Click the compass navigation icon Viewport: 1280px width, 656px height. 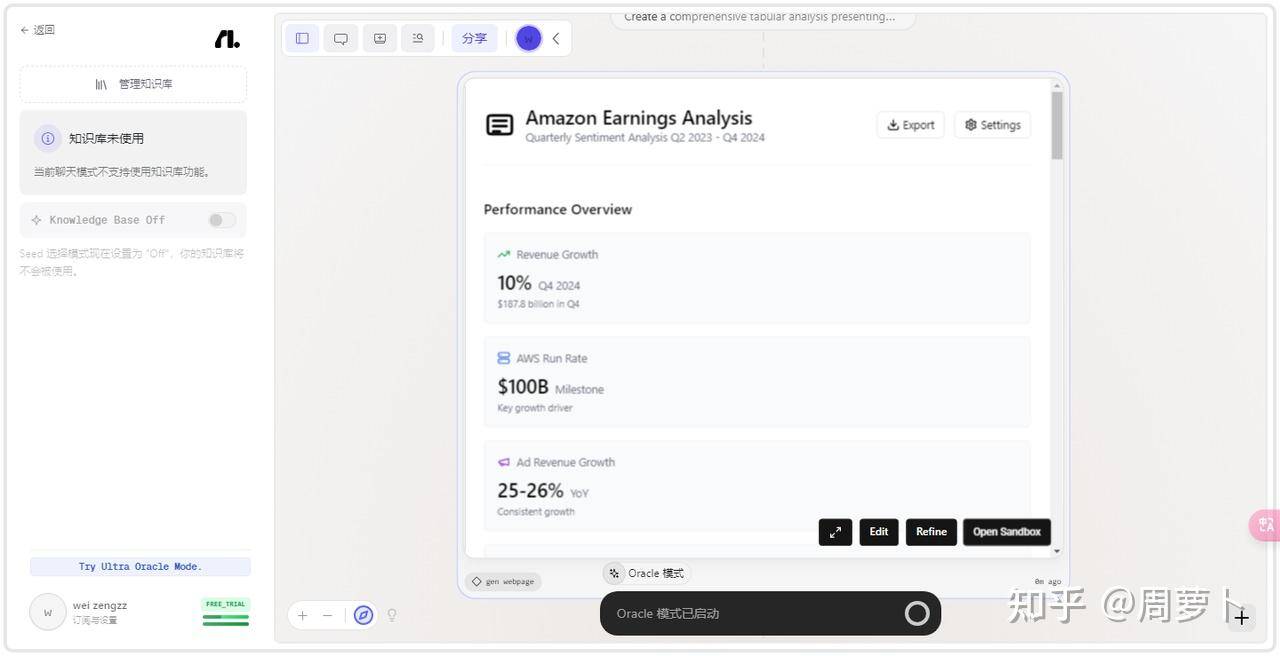pos(364,615)
